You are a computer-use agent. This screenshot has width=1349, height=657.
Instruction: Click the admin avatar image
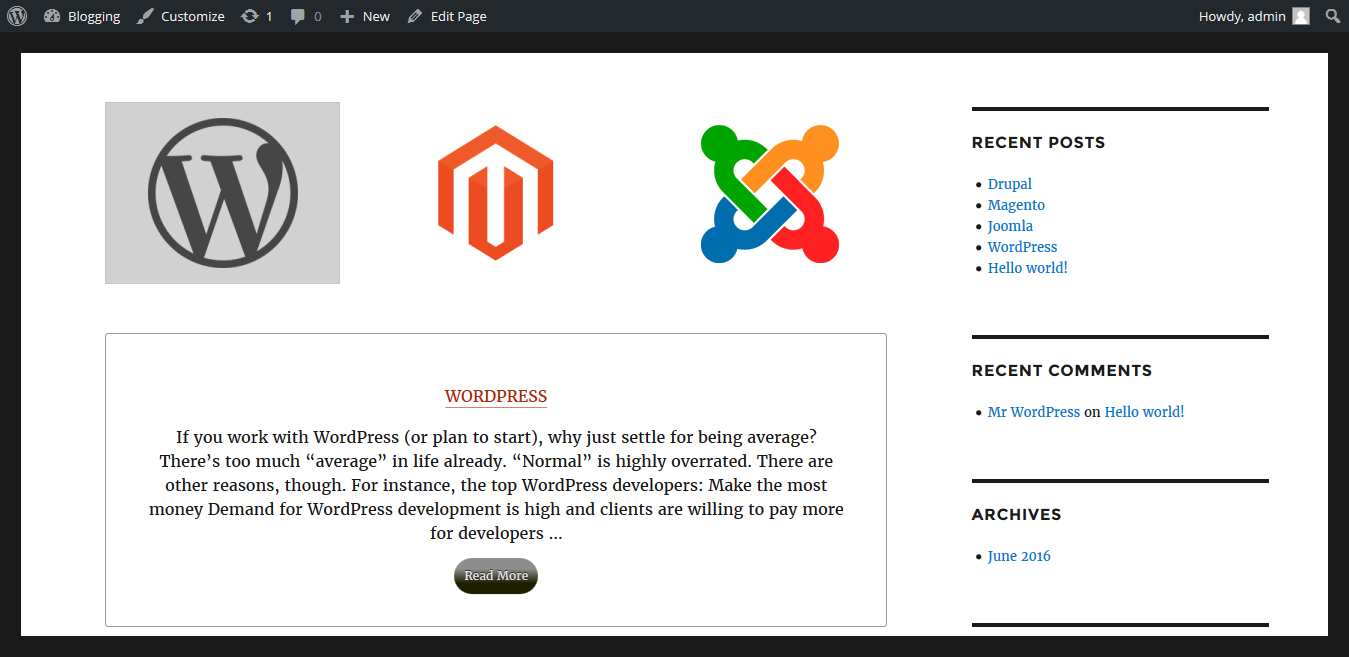point(1301,16)
